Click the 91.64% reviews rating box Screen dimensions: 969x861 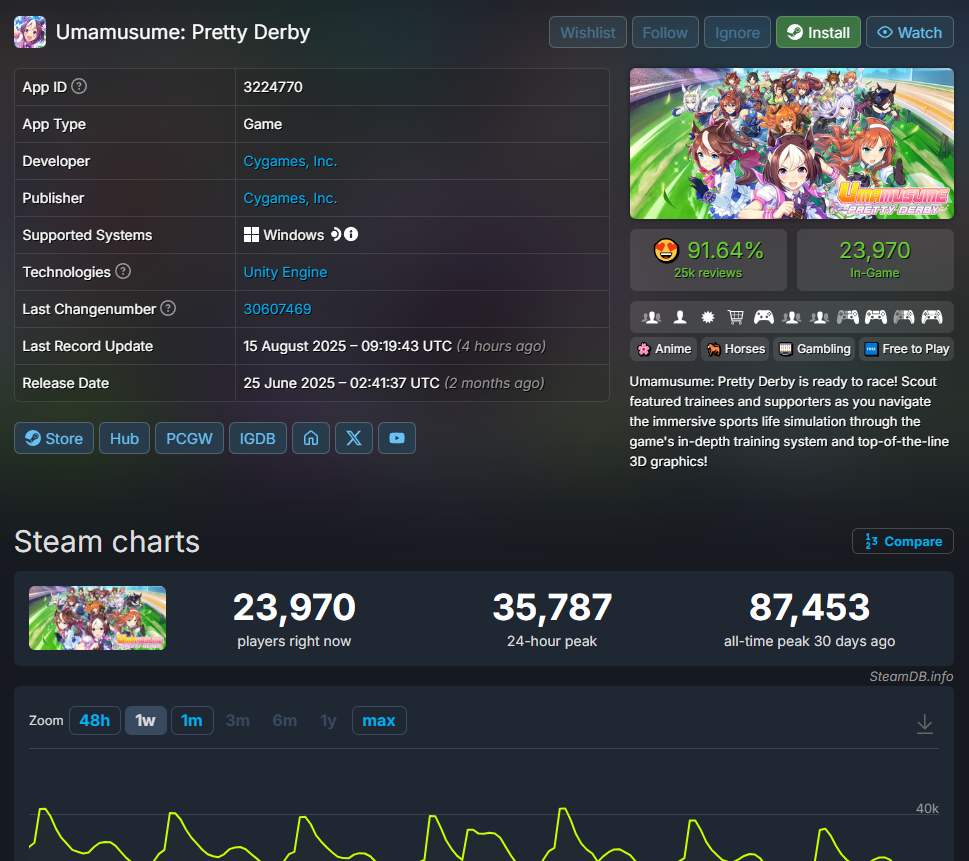[708, 260]
